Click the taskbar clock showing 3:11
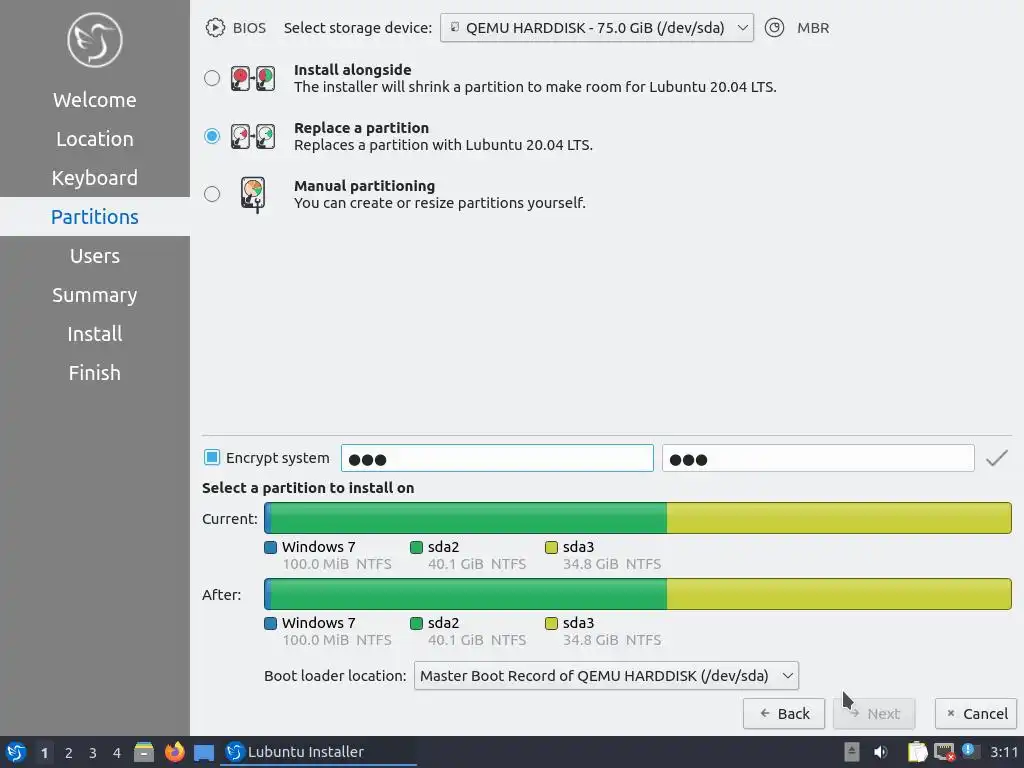The height and width of the screenshot is (768, 1024). (x=1004, y=752)
